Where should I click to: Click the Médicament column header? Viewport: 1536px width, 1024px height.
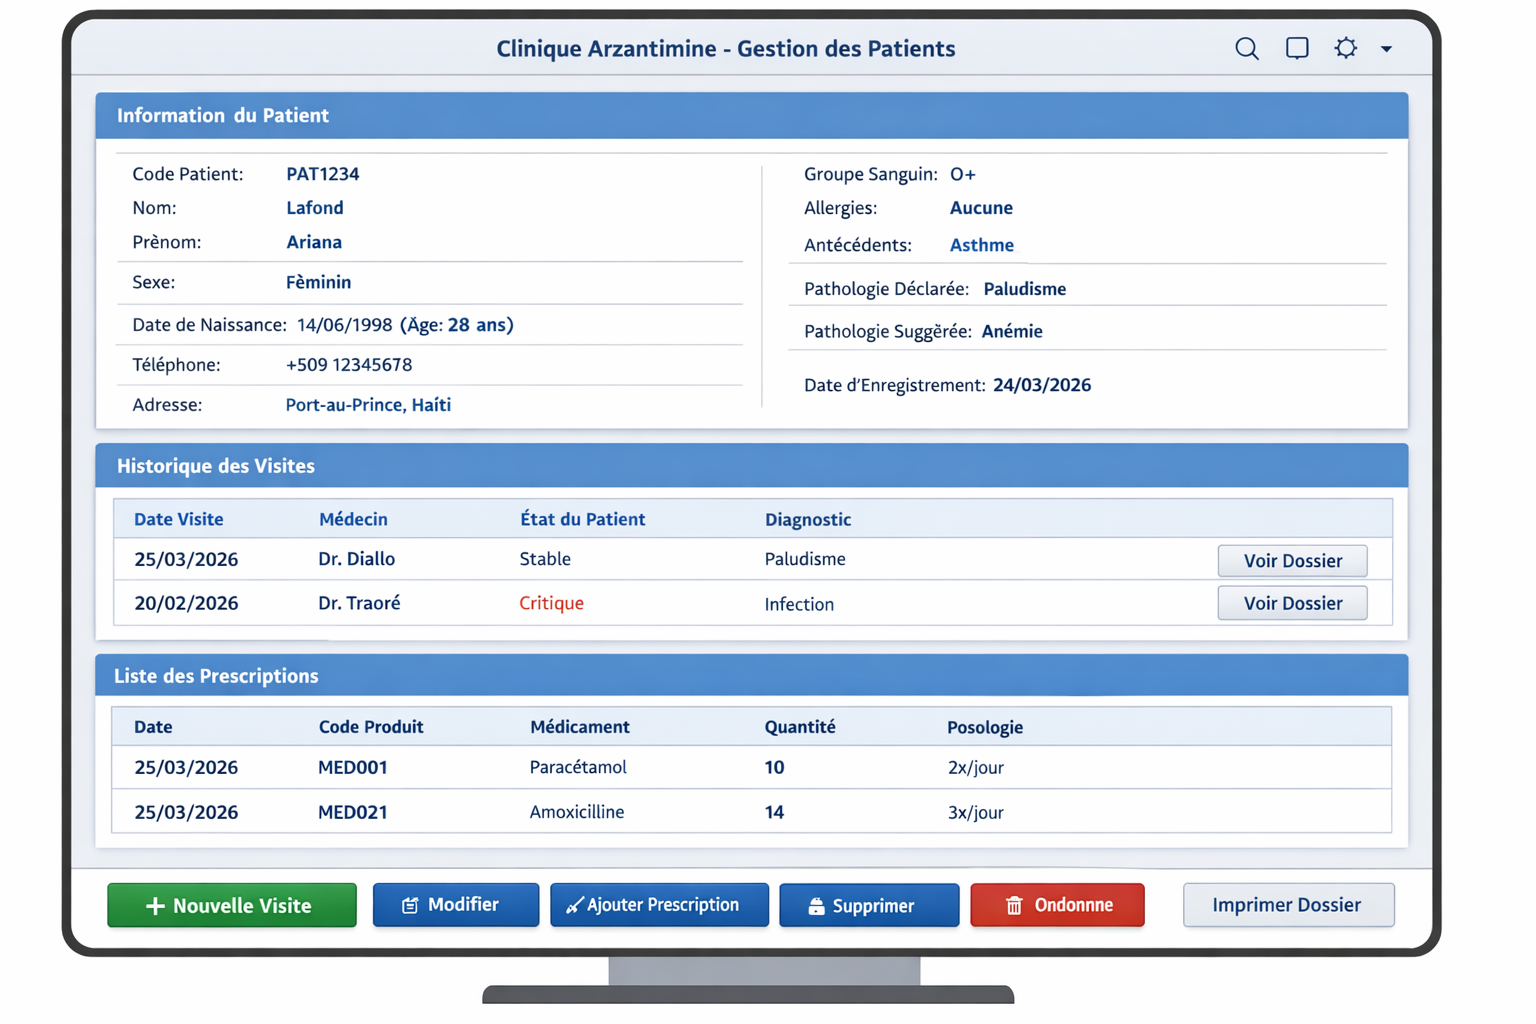pos(580,727)
